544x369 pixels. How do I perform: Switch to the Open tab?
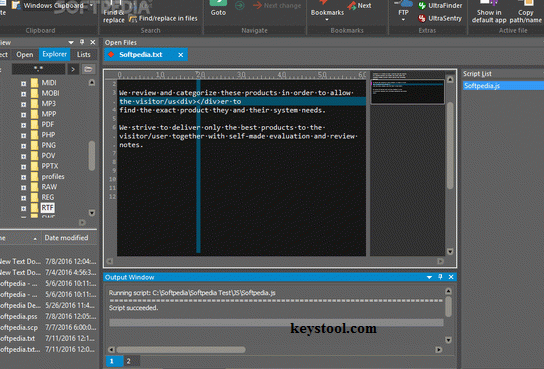[25, 55]
